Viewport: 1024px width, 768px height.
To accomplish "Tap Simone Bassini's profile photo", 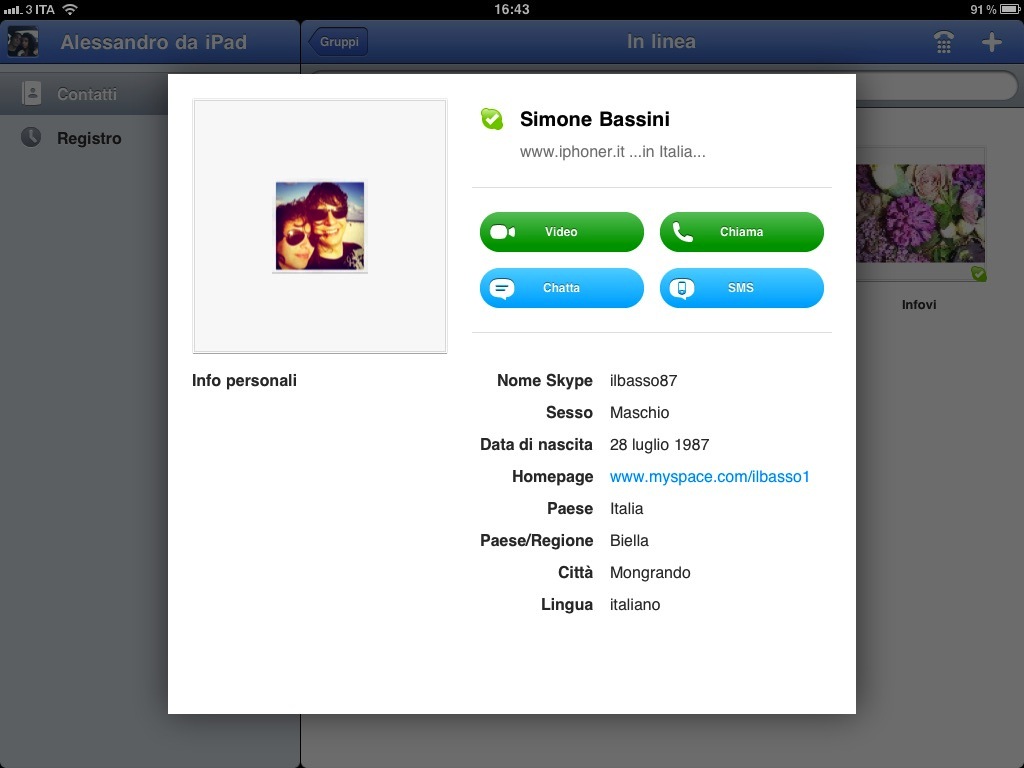I will coord(320,226).
